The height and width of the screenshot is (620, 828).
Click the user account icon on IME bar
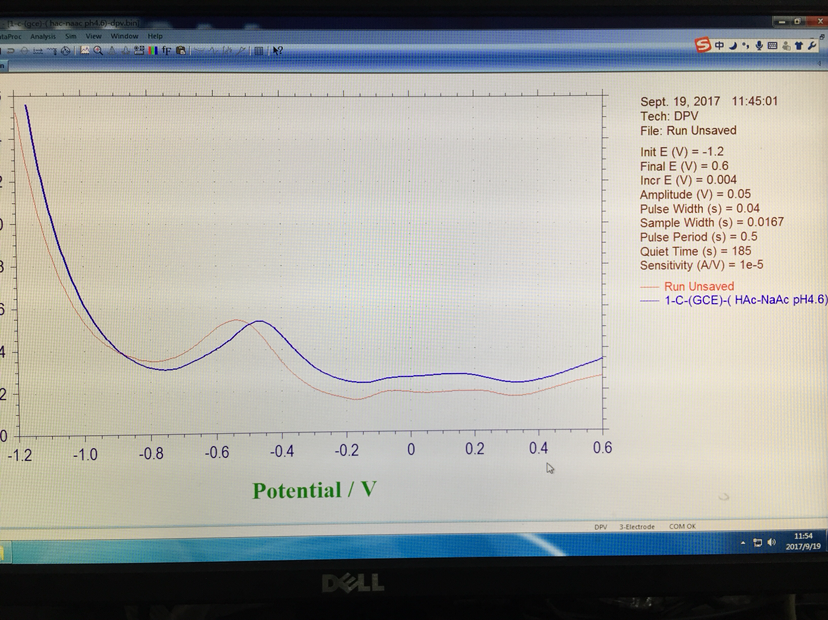(786, 45)
